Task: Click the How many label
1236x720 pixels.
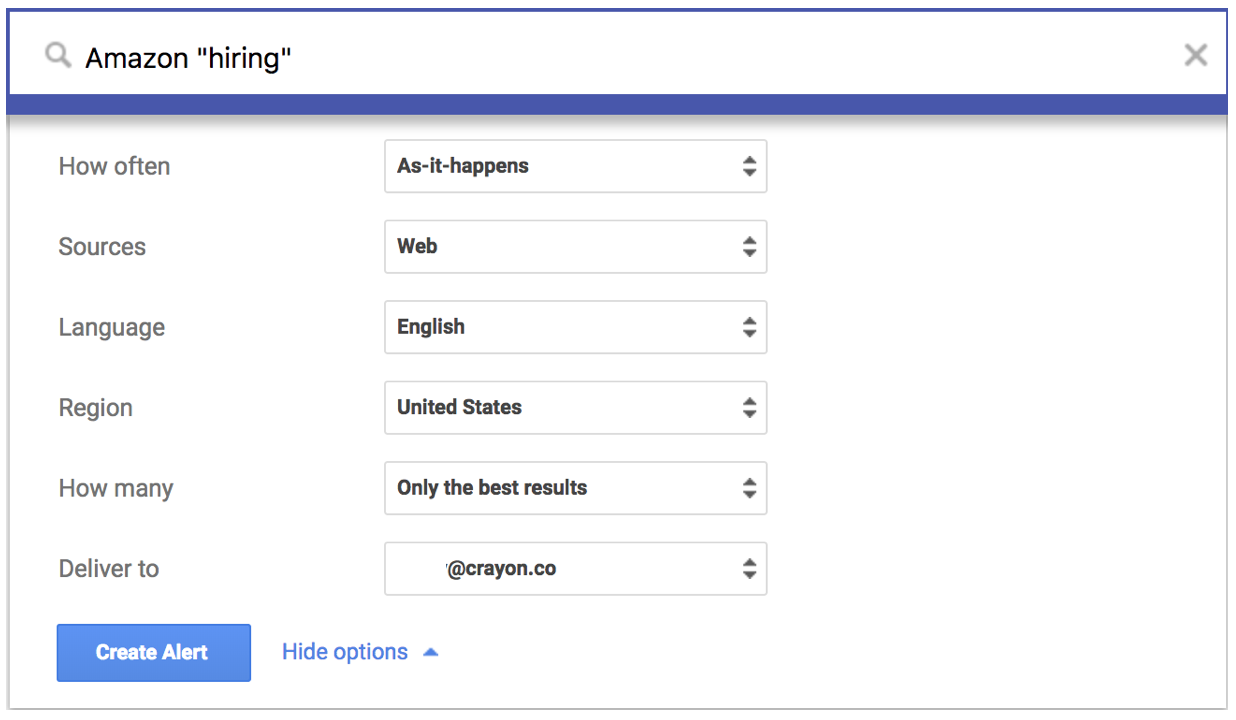Action: click(x=116, y=489)
